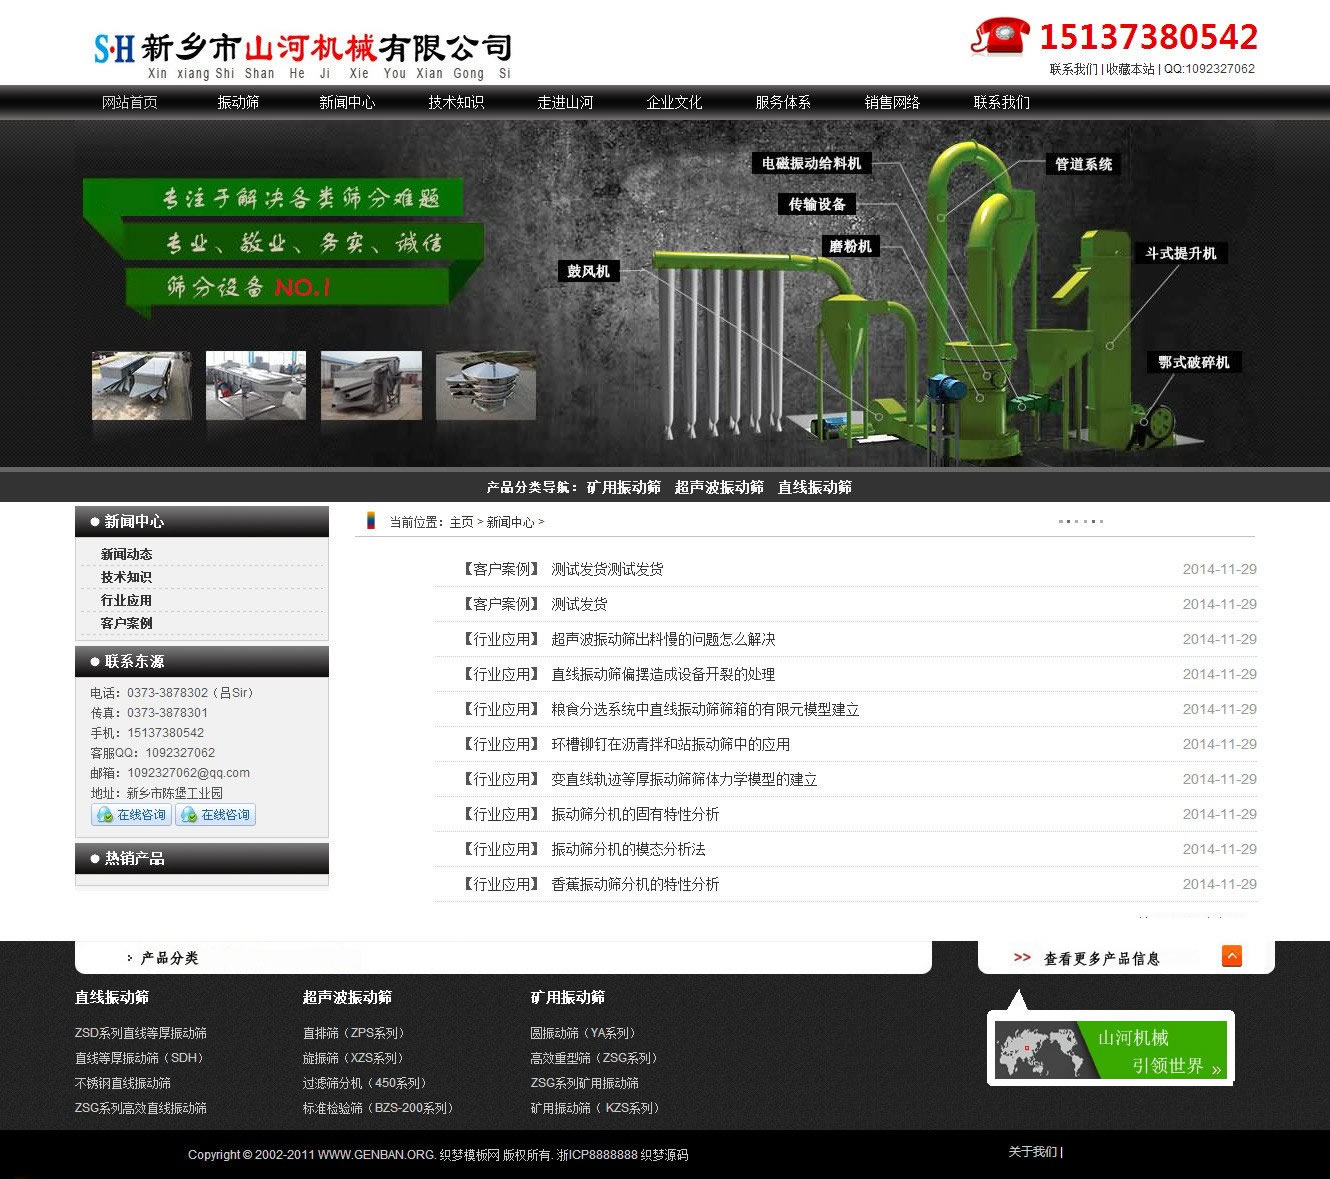Open 圆振动筛（YA系列） product link
Image resolution: width=1330 pixels, height=1179 pixels.
(585, 1033)
